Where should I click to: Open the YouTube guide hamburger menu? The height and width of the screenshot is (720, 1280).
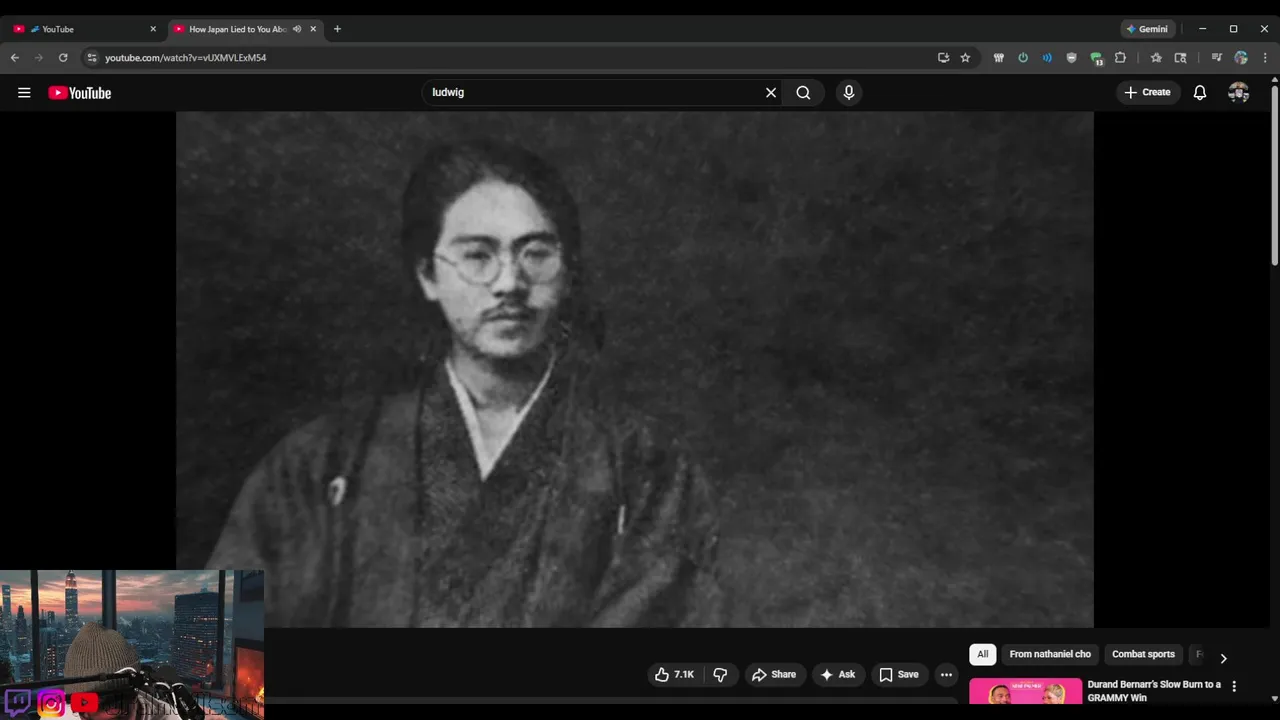(x=24, y=93)
